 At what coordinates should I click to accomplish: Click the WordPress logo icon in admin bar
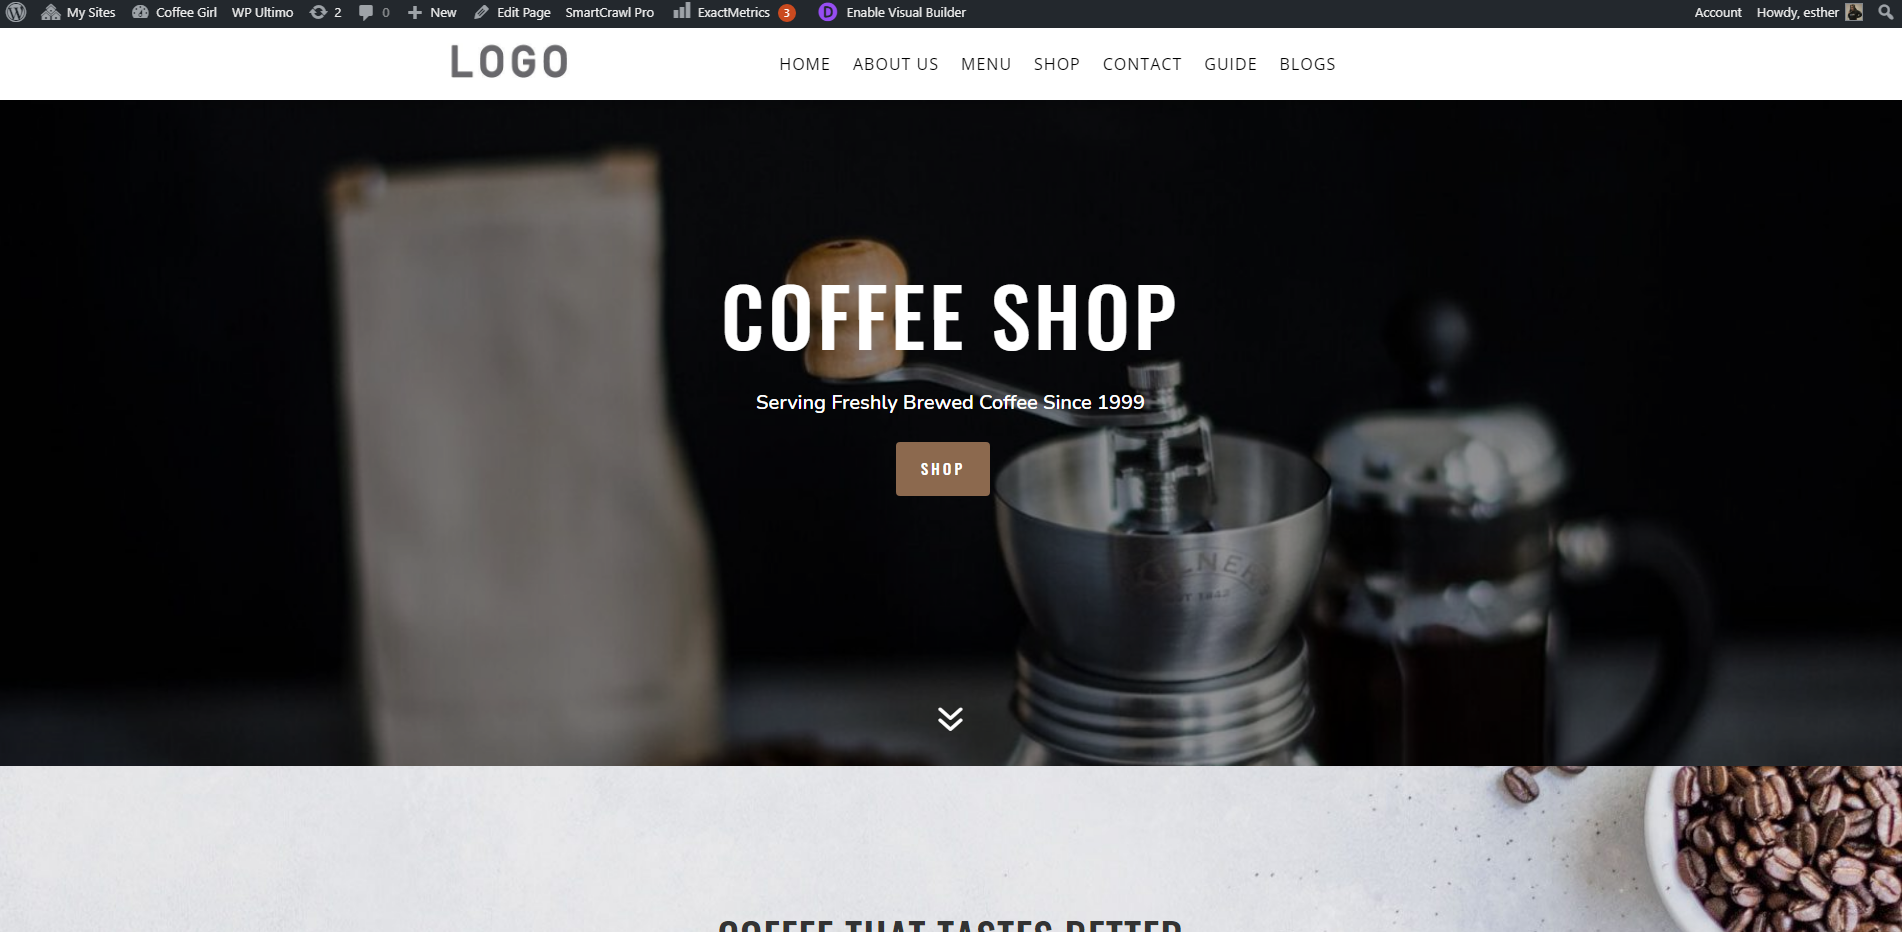pyautogui.click(x=16, y=13)
